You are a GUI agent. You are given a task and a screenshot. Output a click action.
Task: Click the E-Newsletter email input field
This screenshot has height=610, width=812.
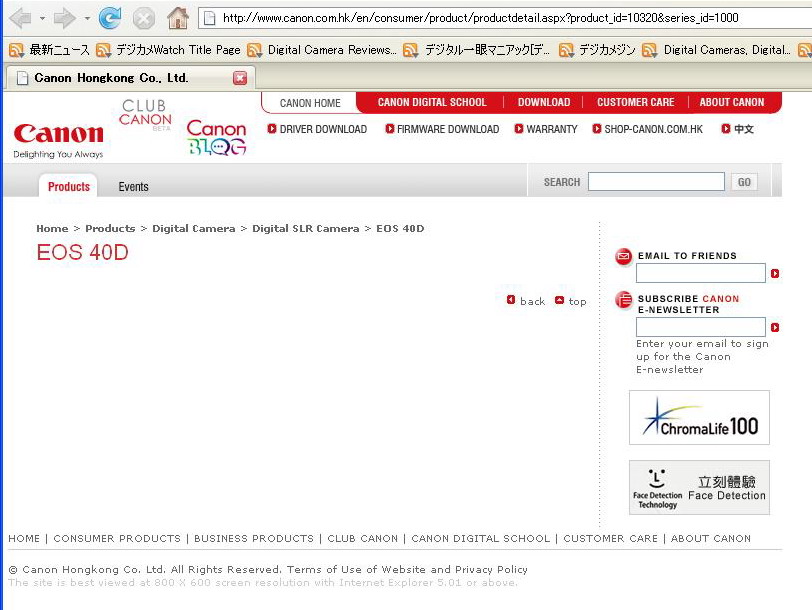pos(701,327)
